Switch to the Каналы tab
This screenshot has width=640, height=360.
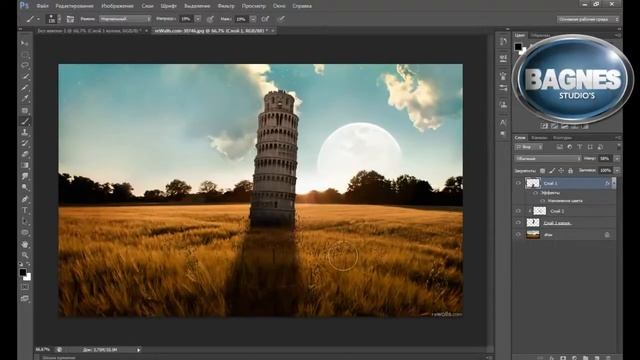(539, 138)
